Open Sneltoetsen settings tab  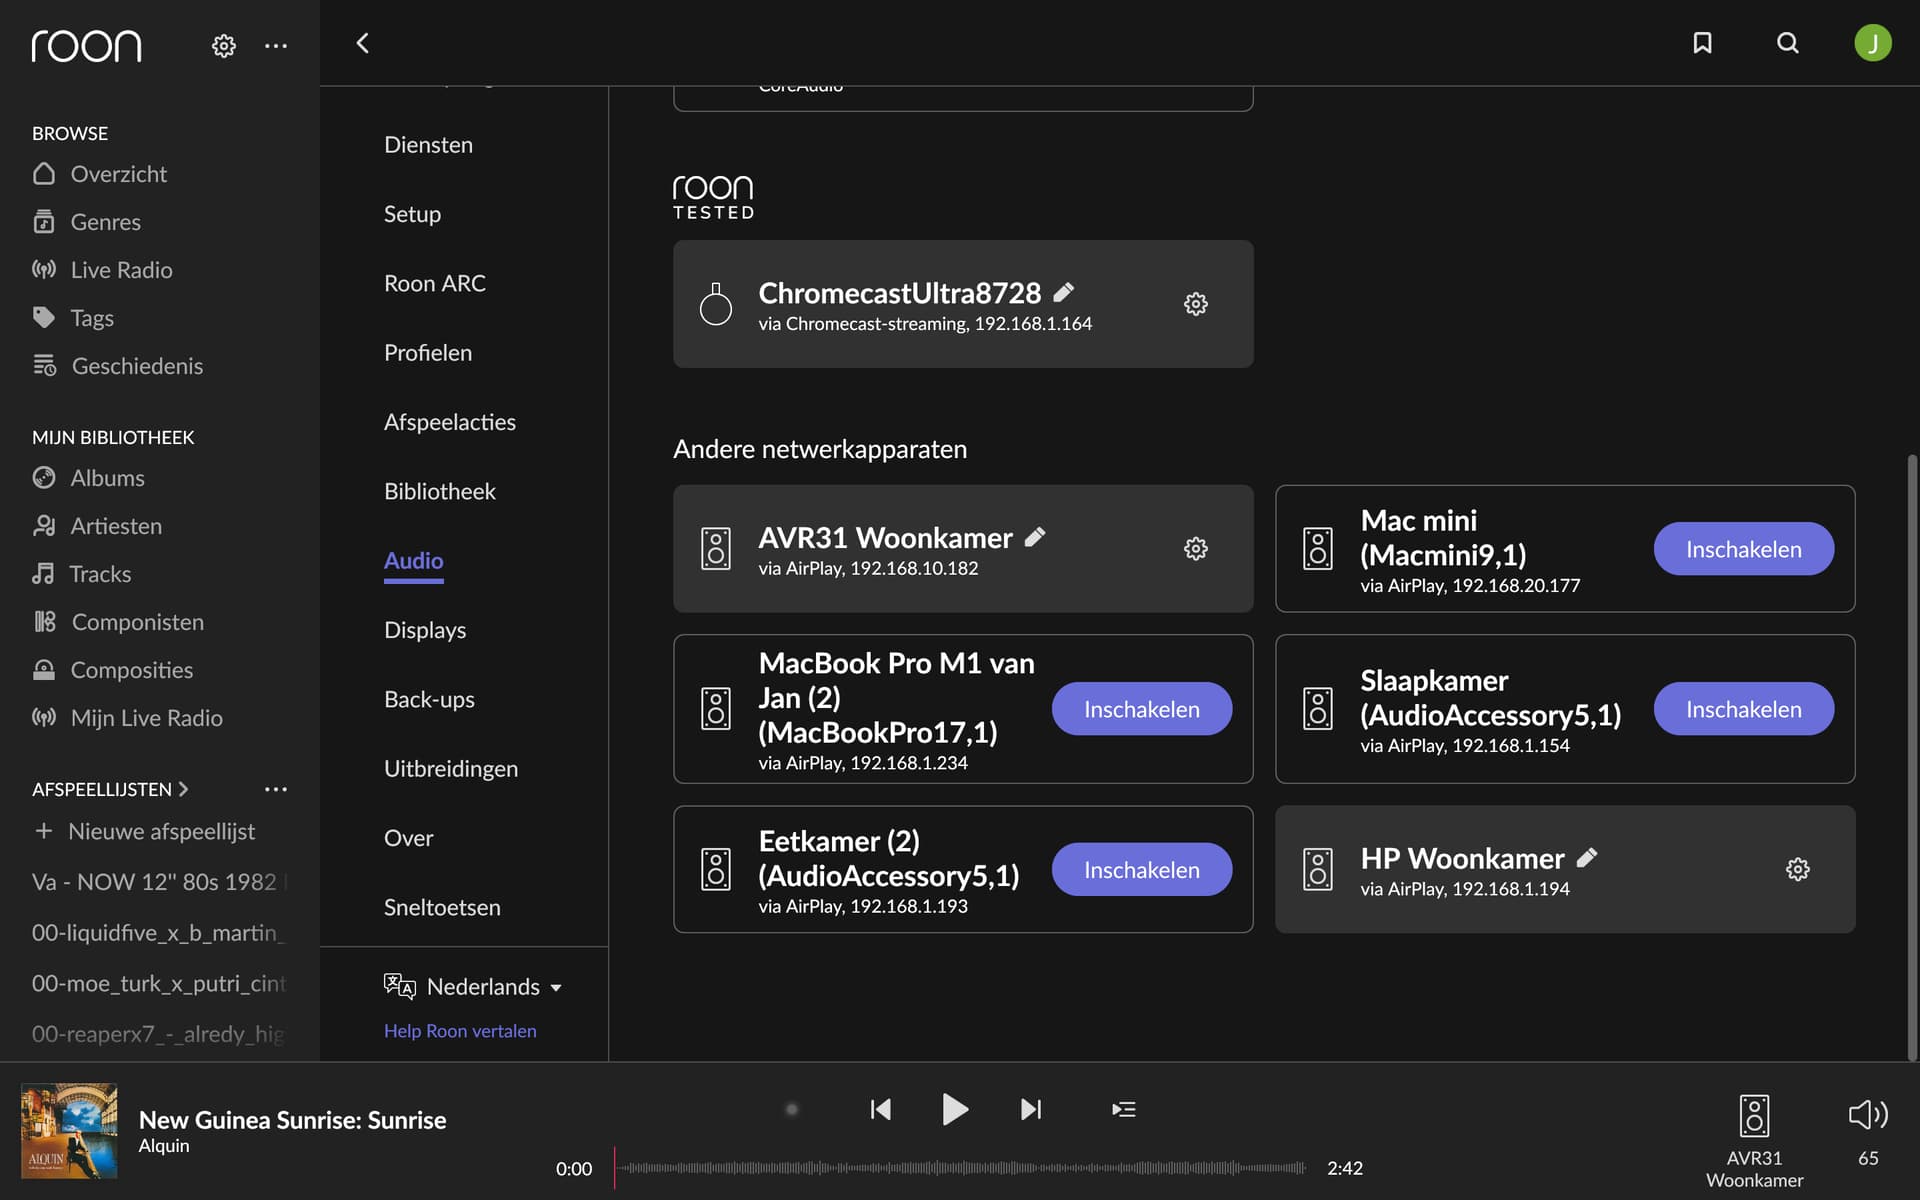tap(442, 908)
